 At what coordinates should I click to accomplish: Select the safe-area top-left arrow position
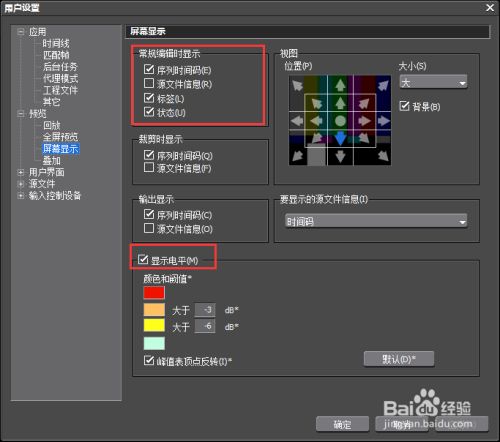click(x=316, y=103)
